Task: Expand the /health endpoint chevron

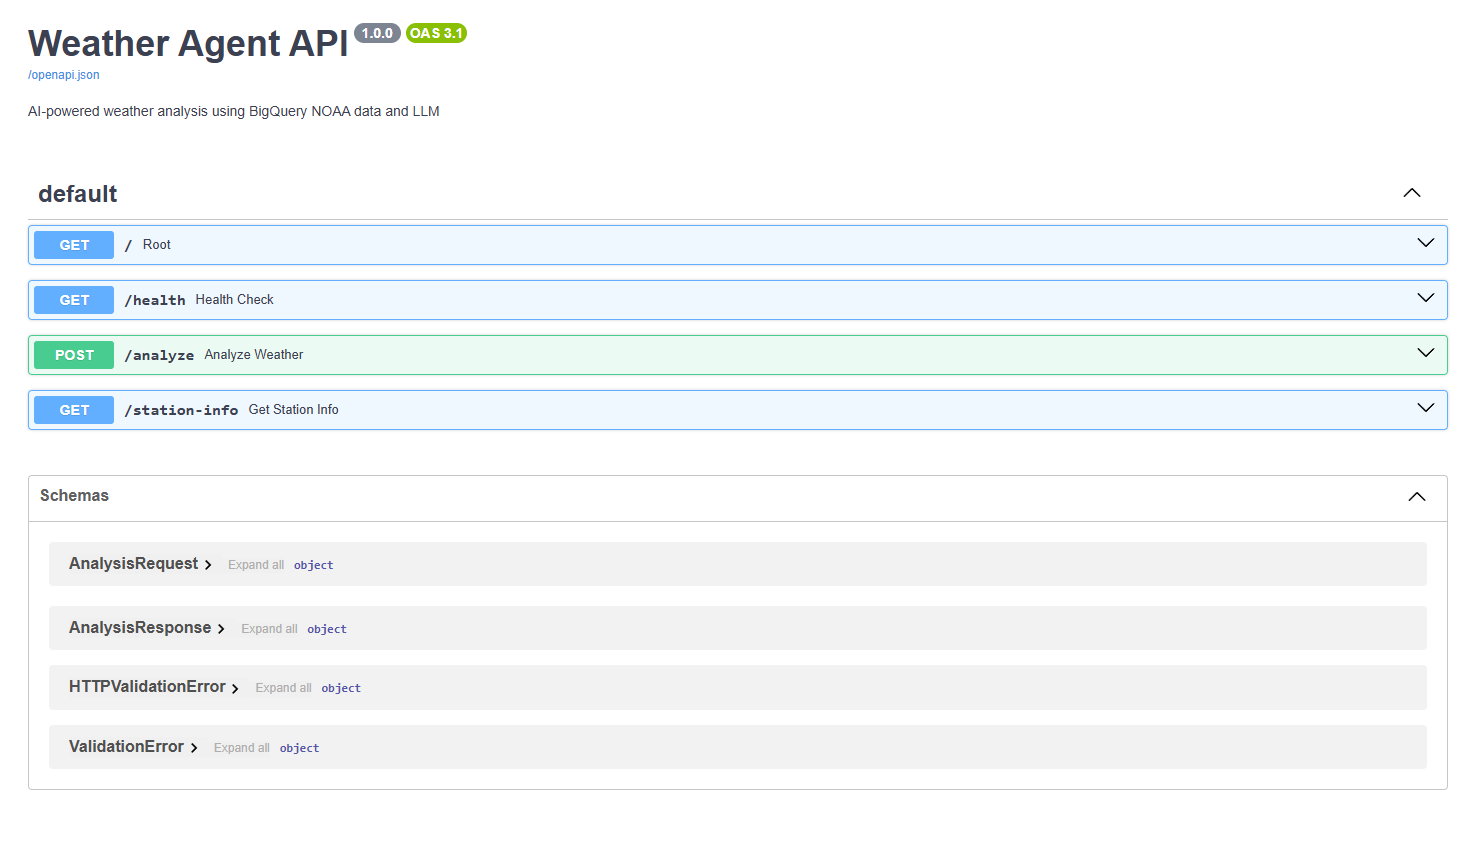Action: tap(1425, 298)
